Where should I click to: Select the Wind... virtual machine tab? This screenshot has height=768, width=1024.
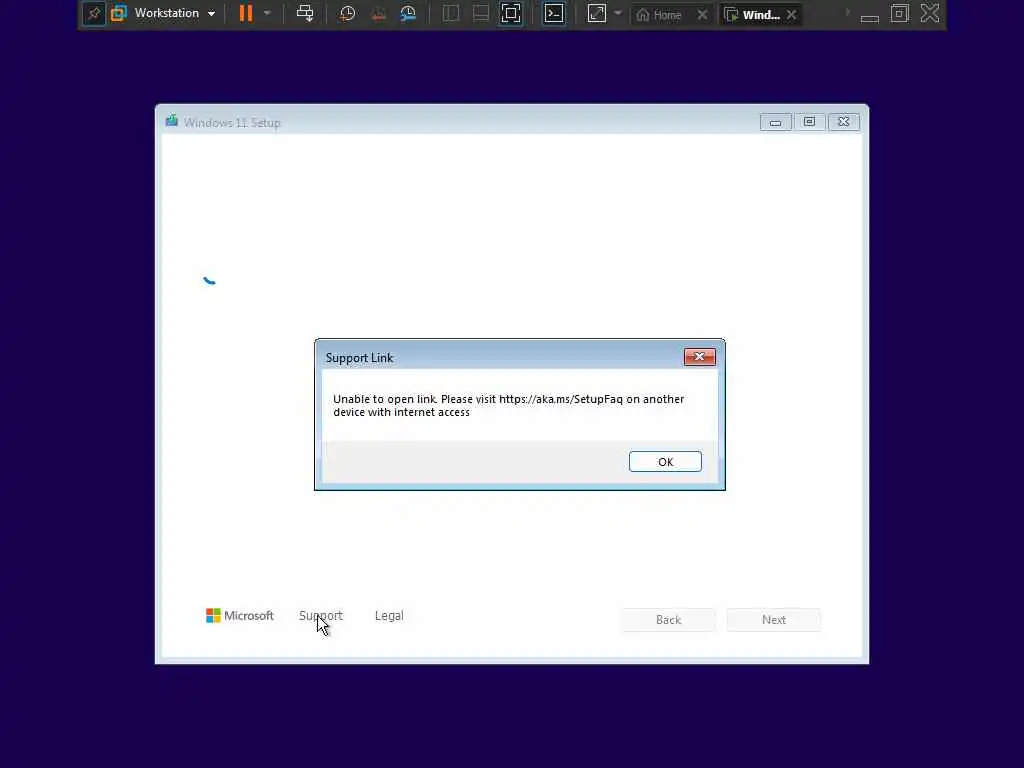753,14
